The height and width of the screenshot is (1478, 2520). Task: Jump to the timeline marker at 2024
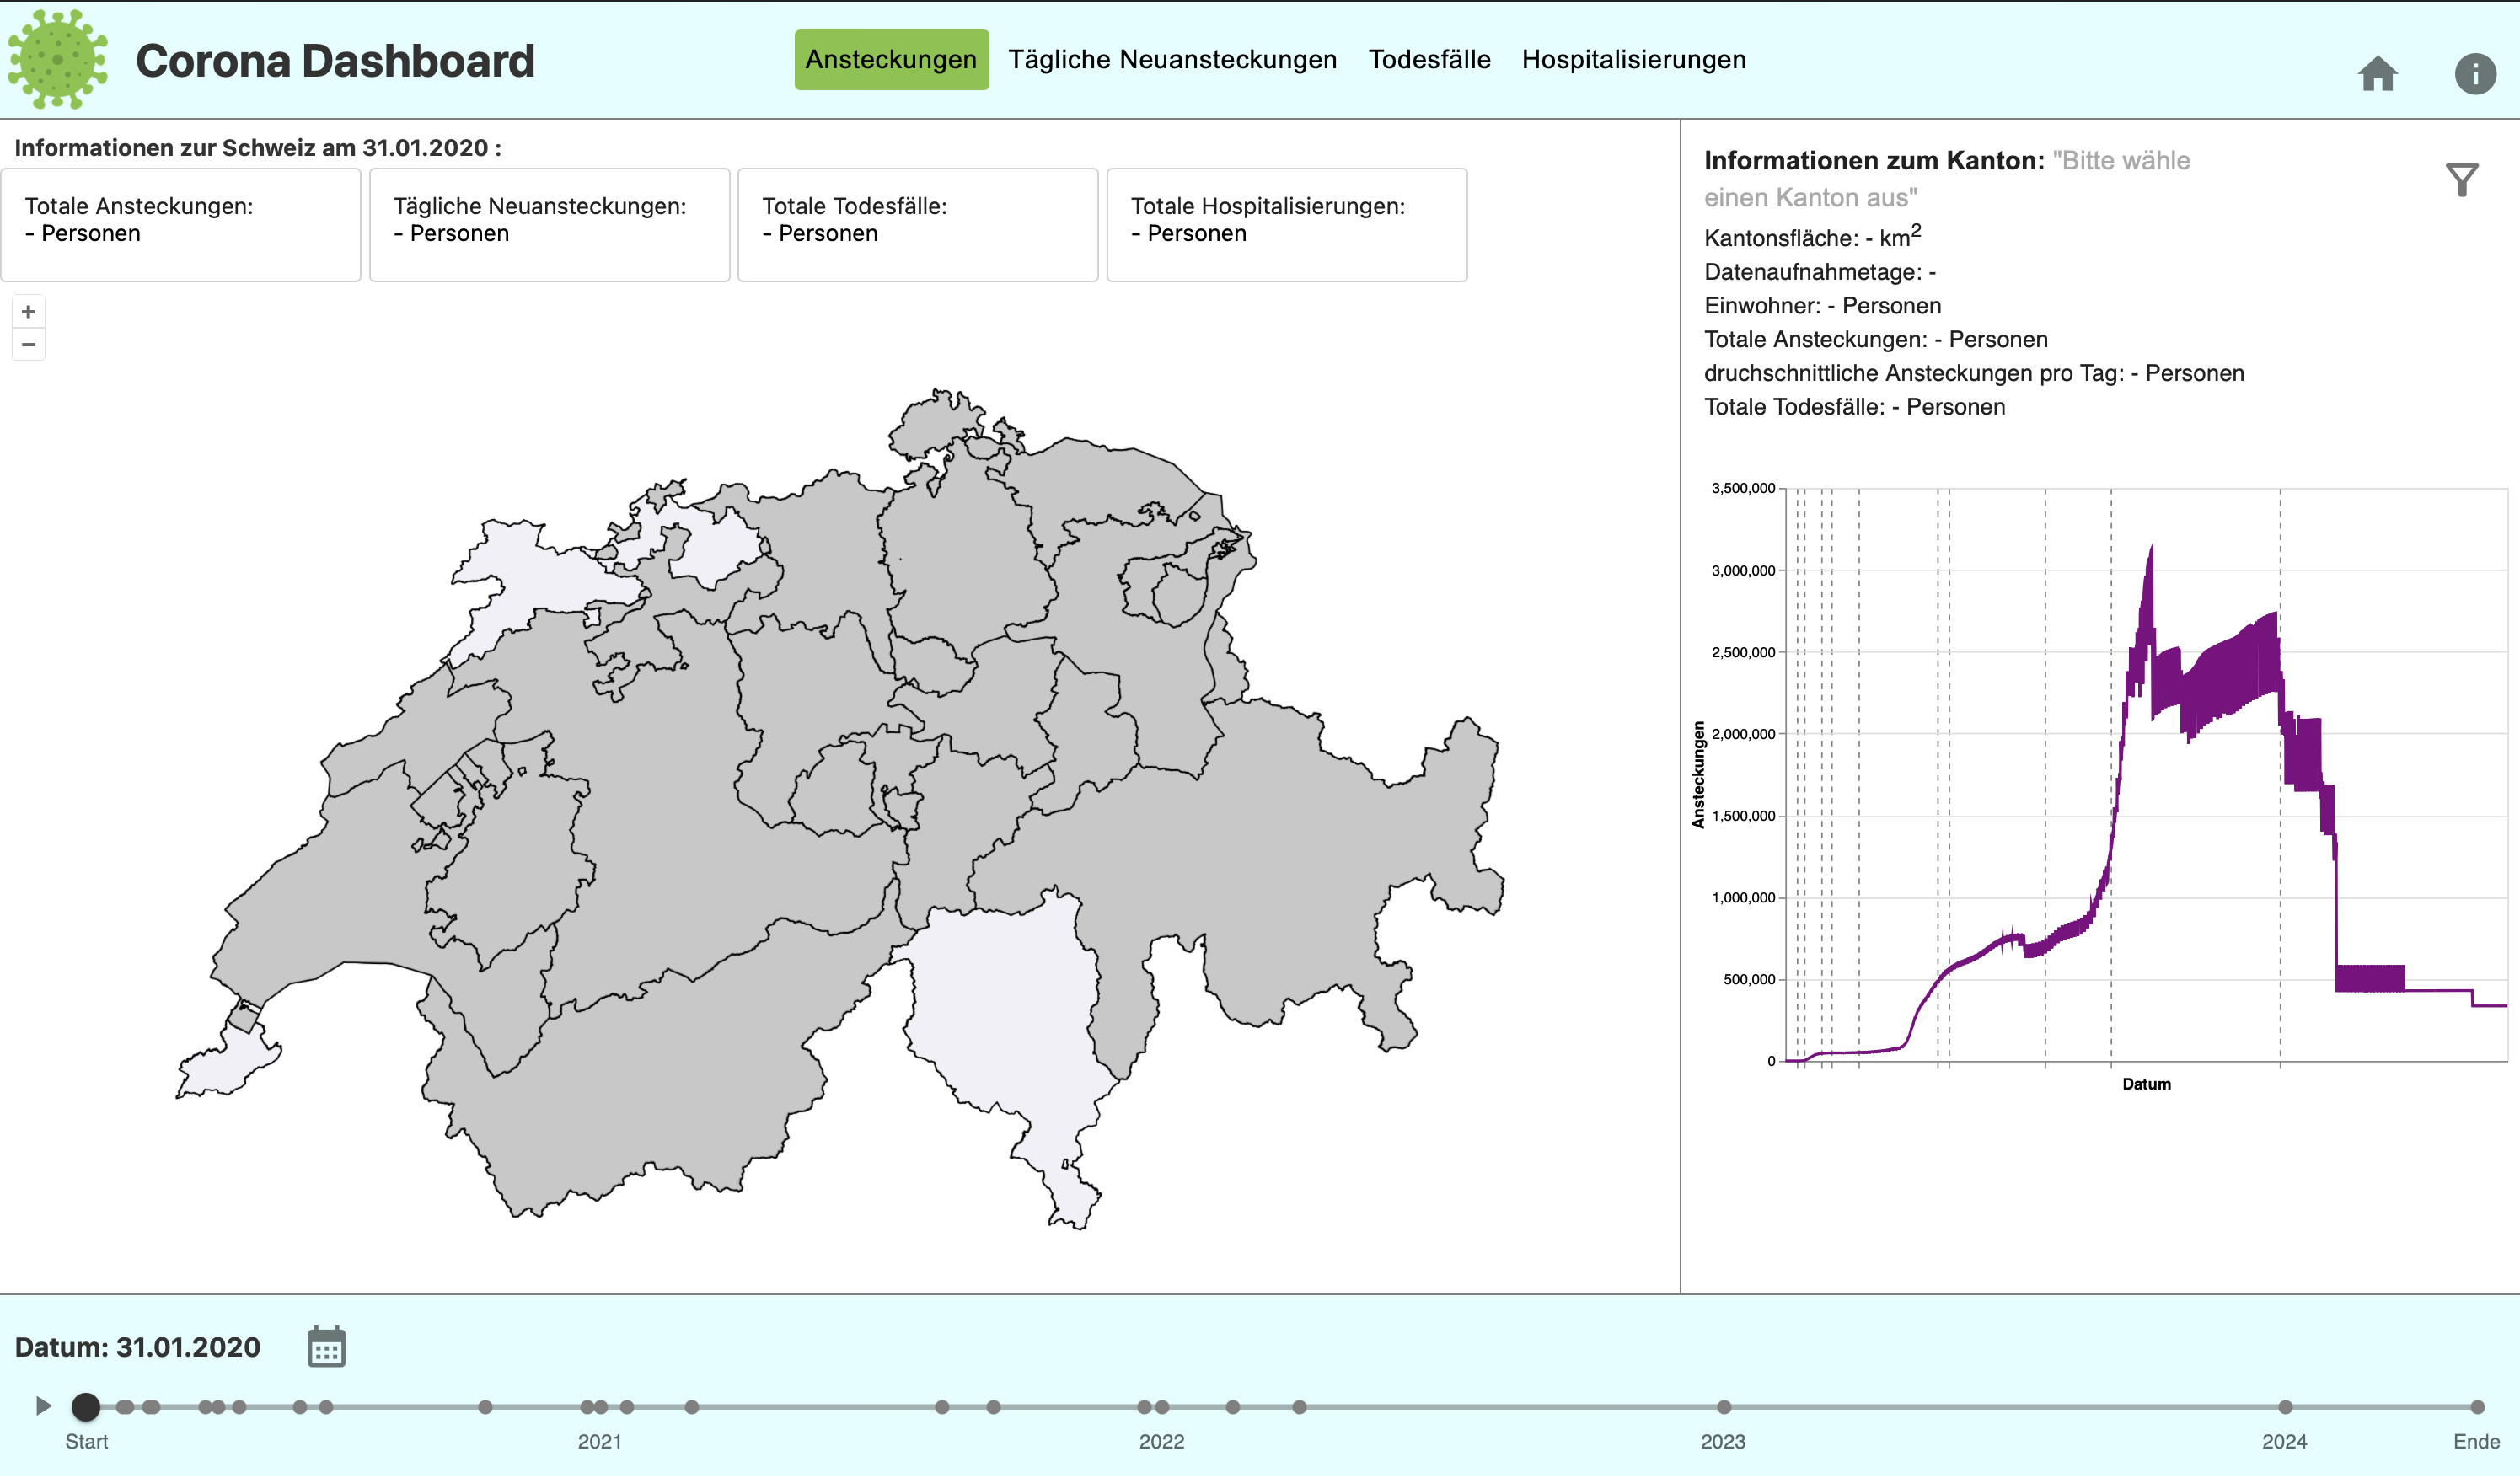pyautogui.click(x=2285, y=1407)
